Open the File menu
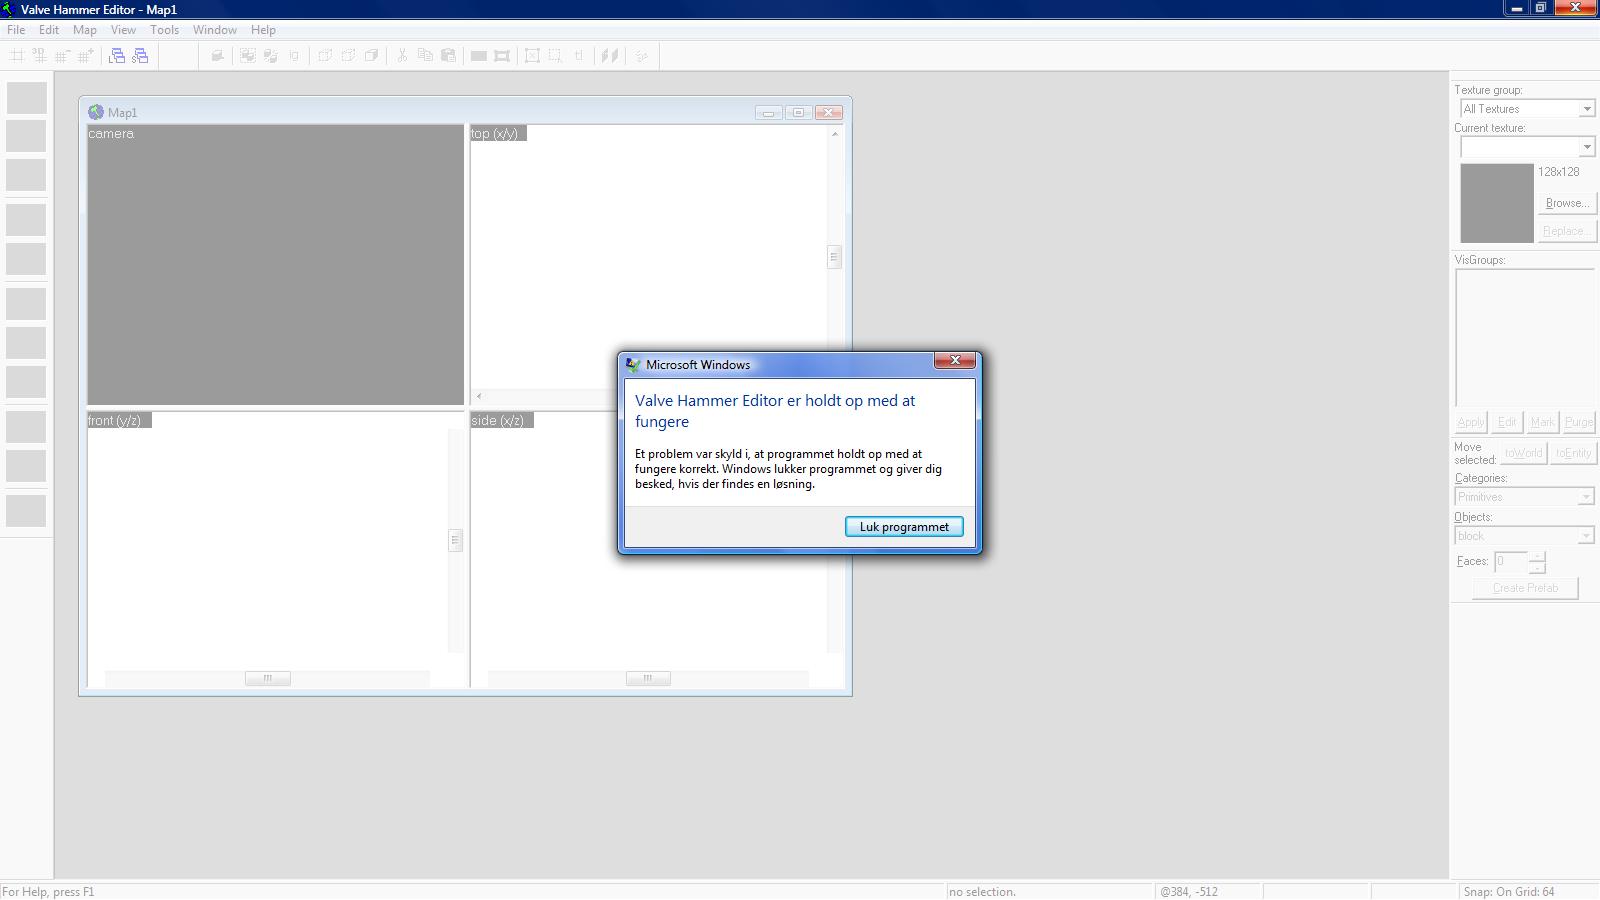Screen dimensions: 1600x900 point(16,30)
